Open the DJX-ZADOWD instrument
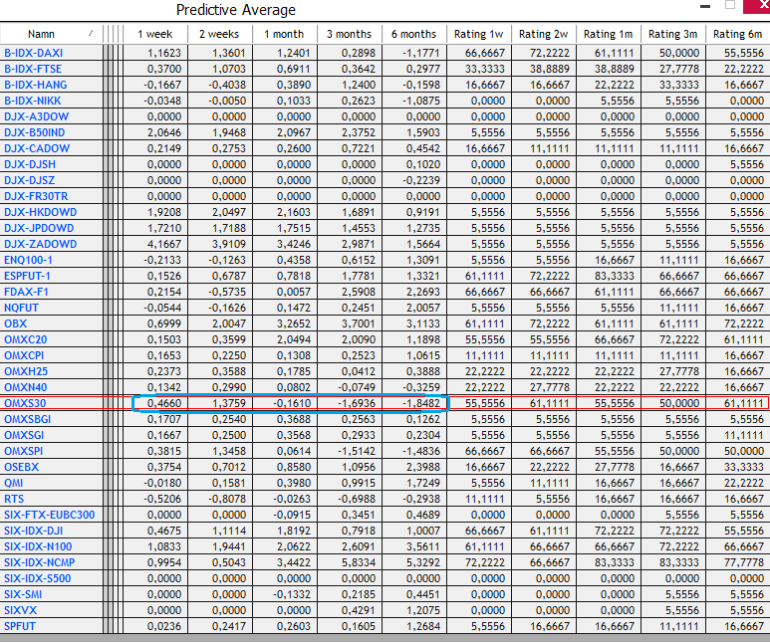This screenshot has height=643, width=770. (40, 244)
